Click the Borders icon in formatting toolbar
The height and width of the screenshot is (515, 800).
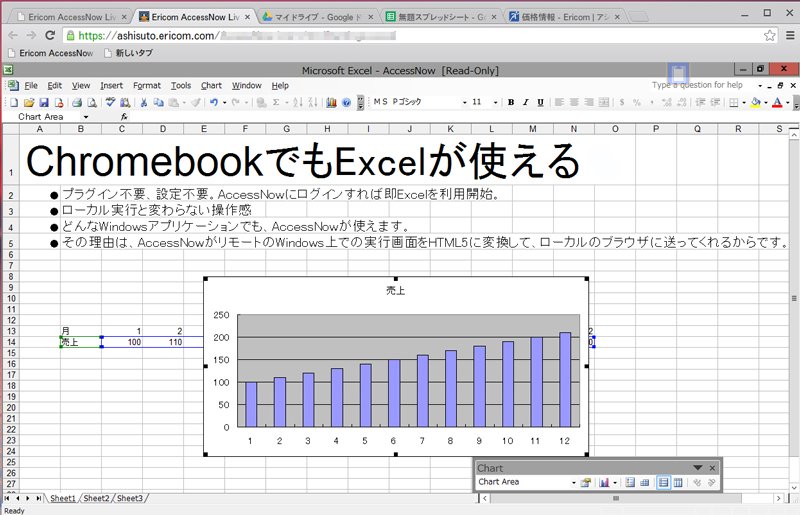(734, 103)
